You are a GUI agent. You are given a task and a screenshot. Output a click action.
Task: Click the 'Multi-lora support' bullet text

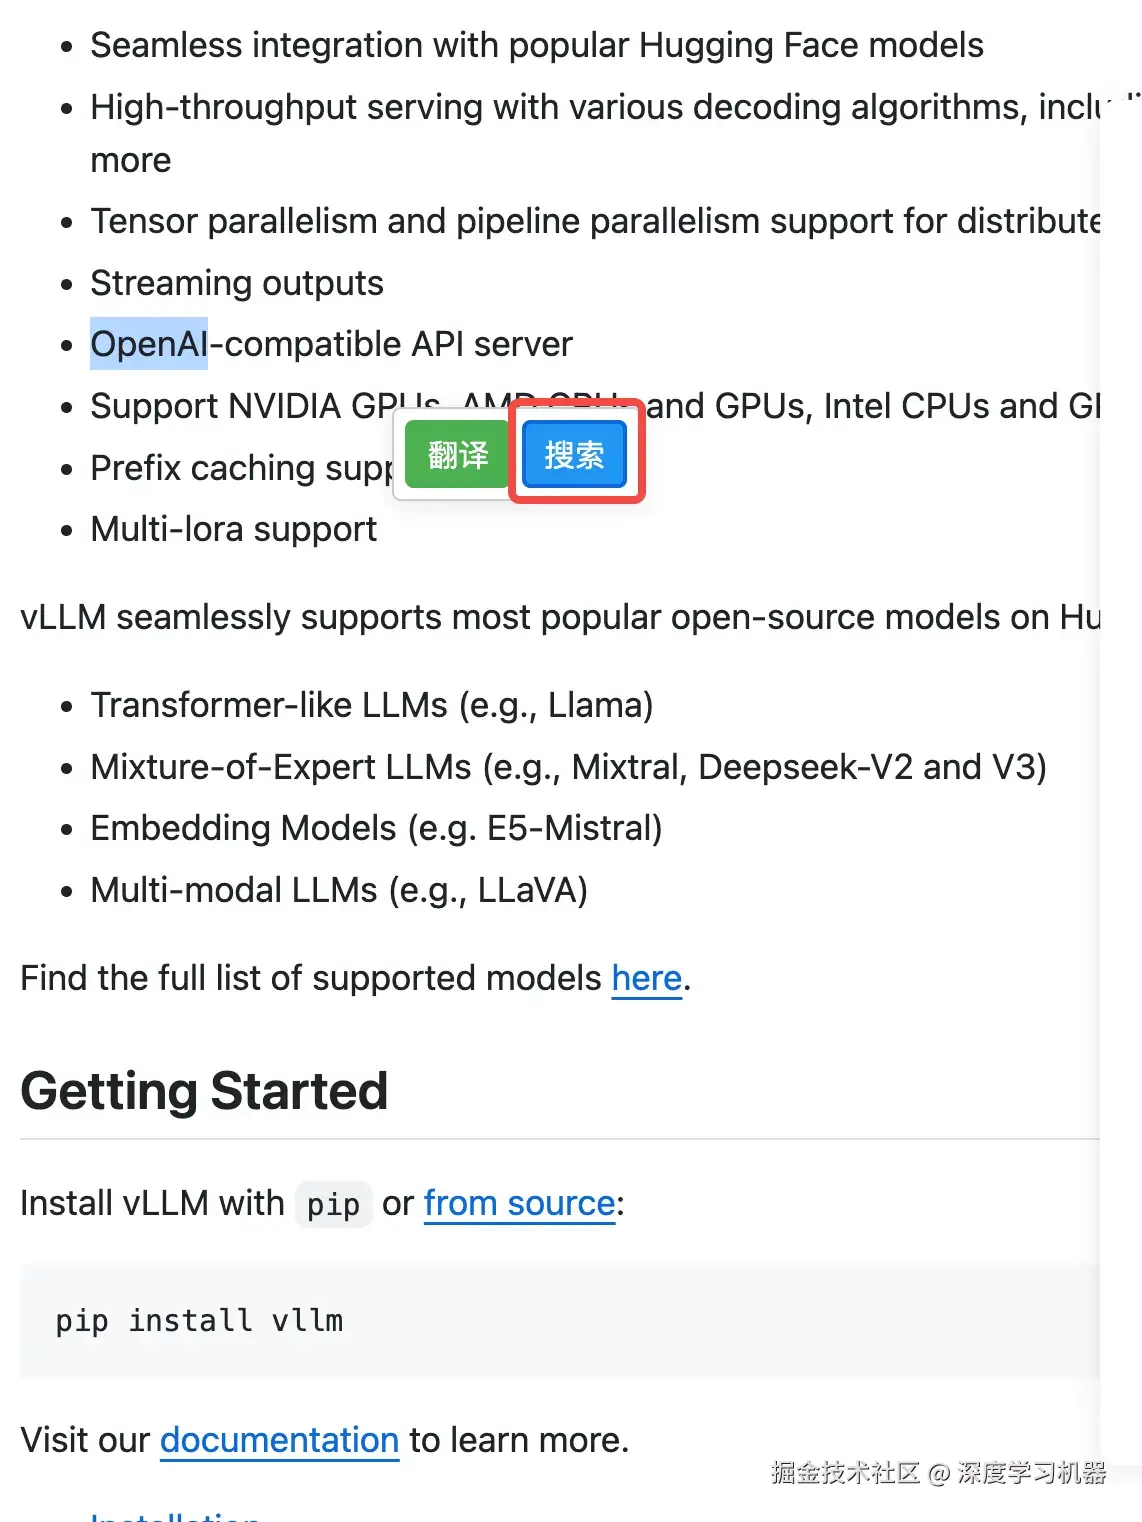[233, 529]
